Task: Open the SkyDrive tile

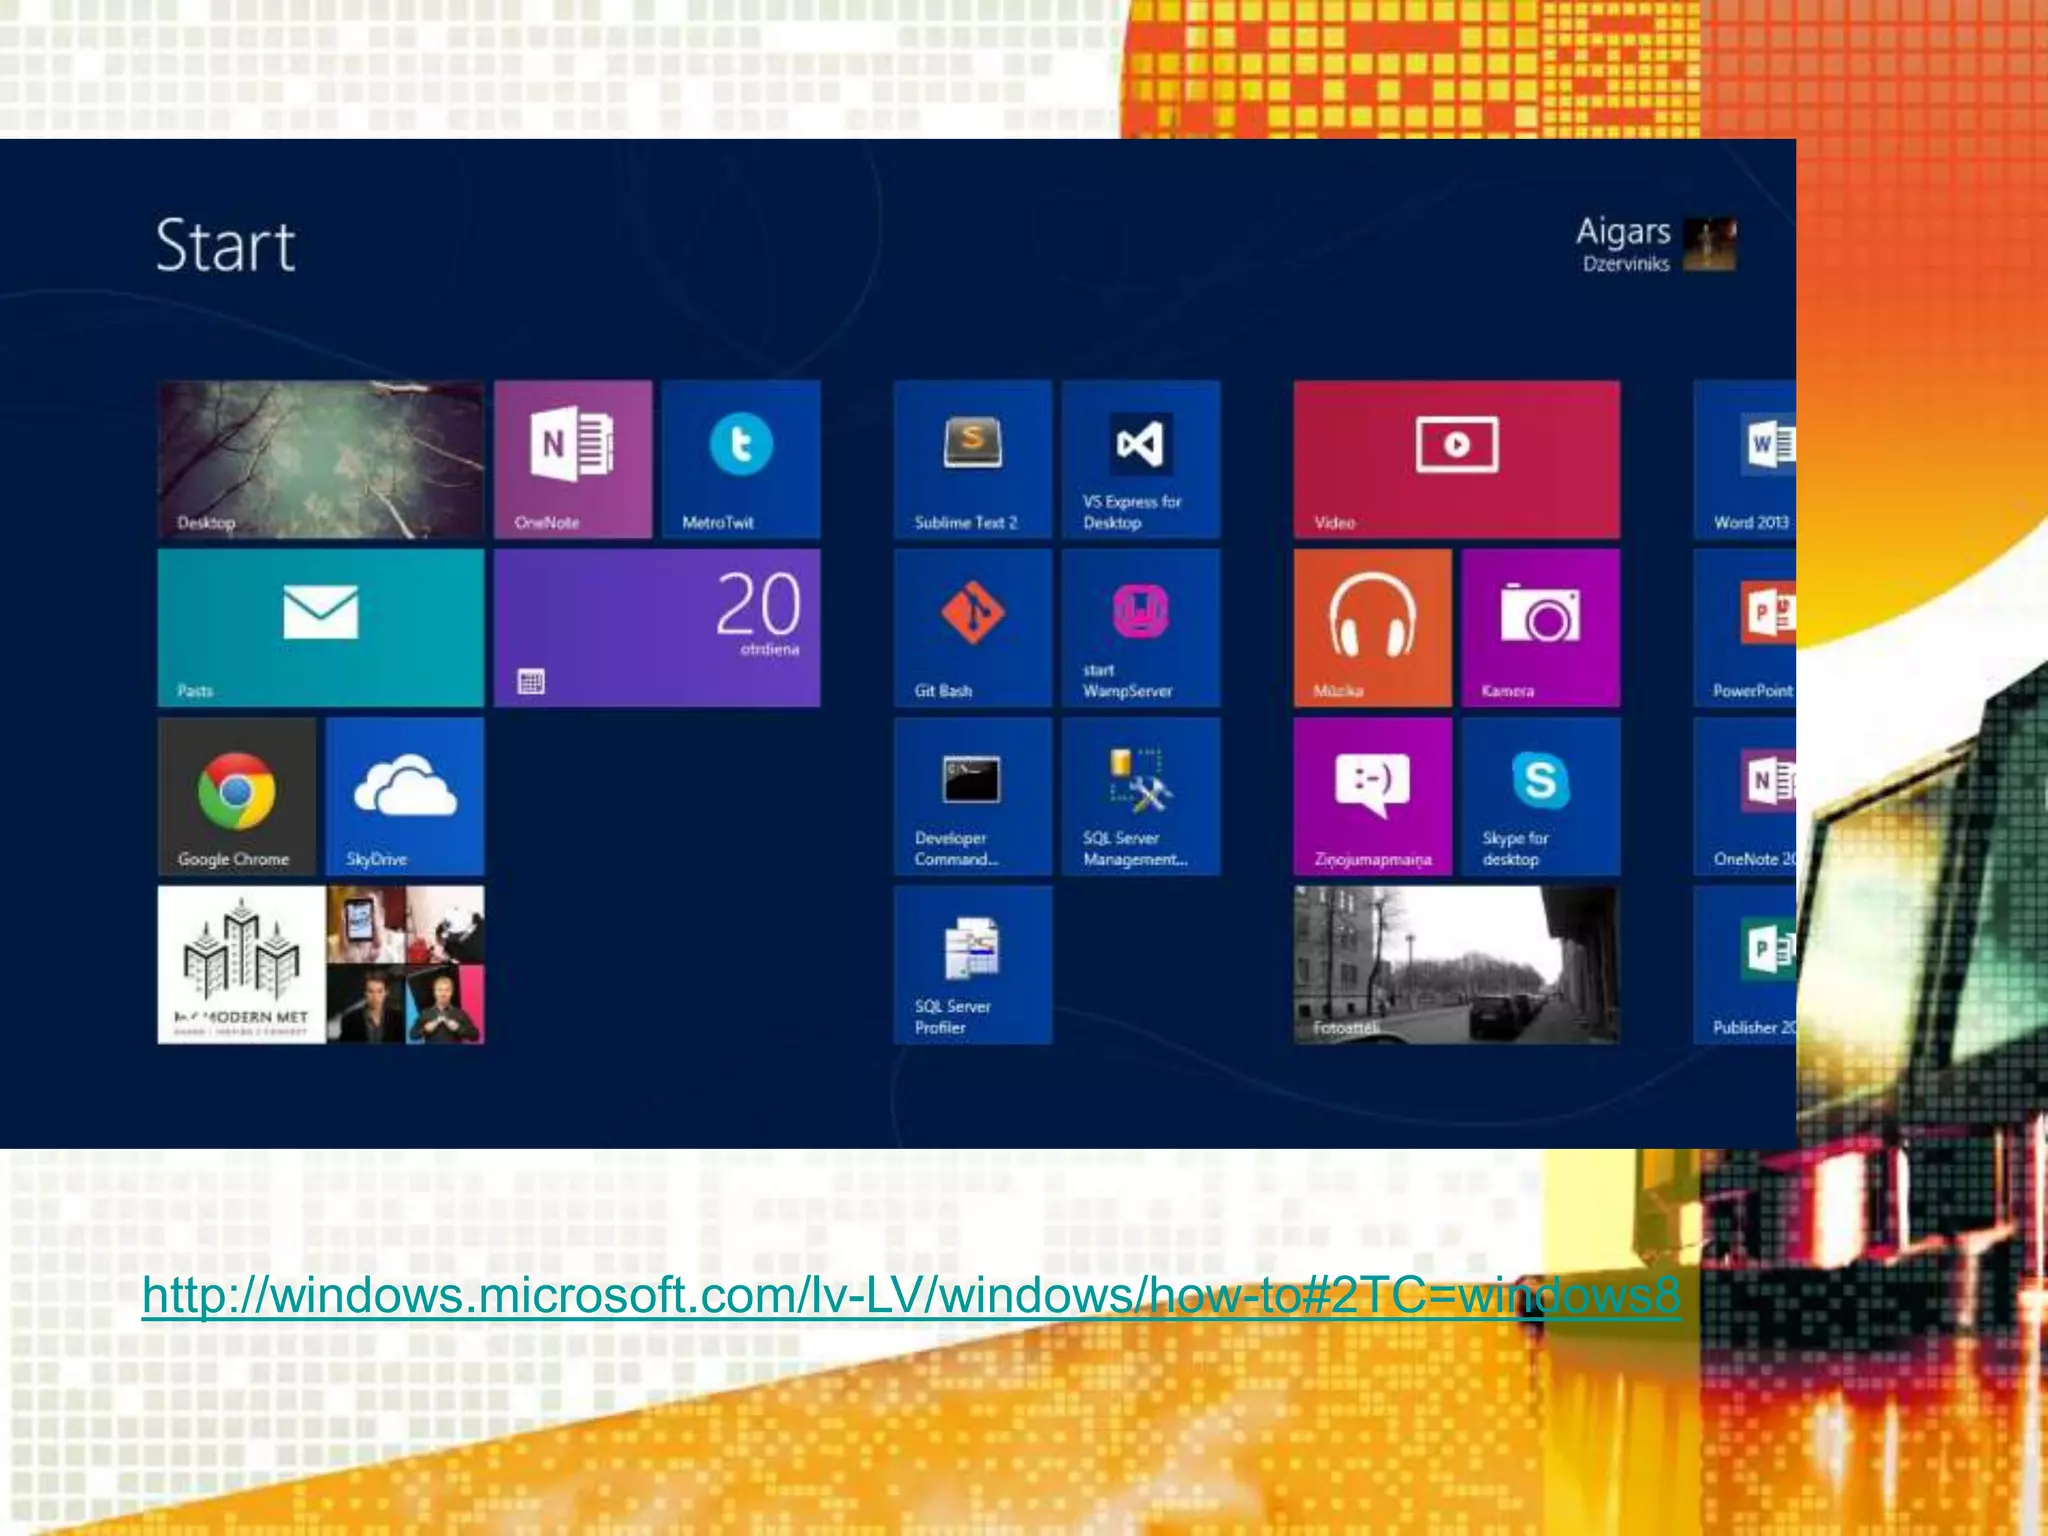Action: [405, 796]
